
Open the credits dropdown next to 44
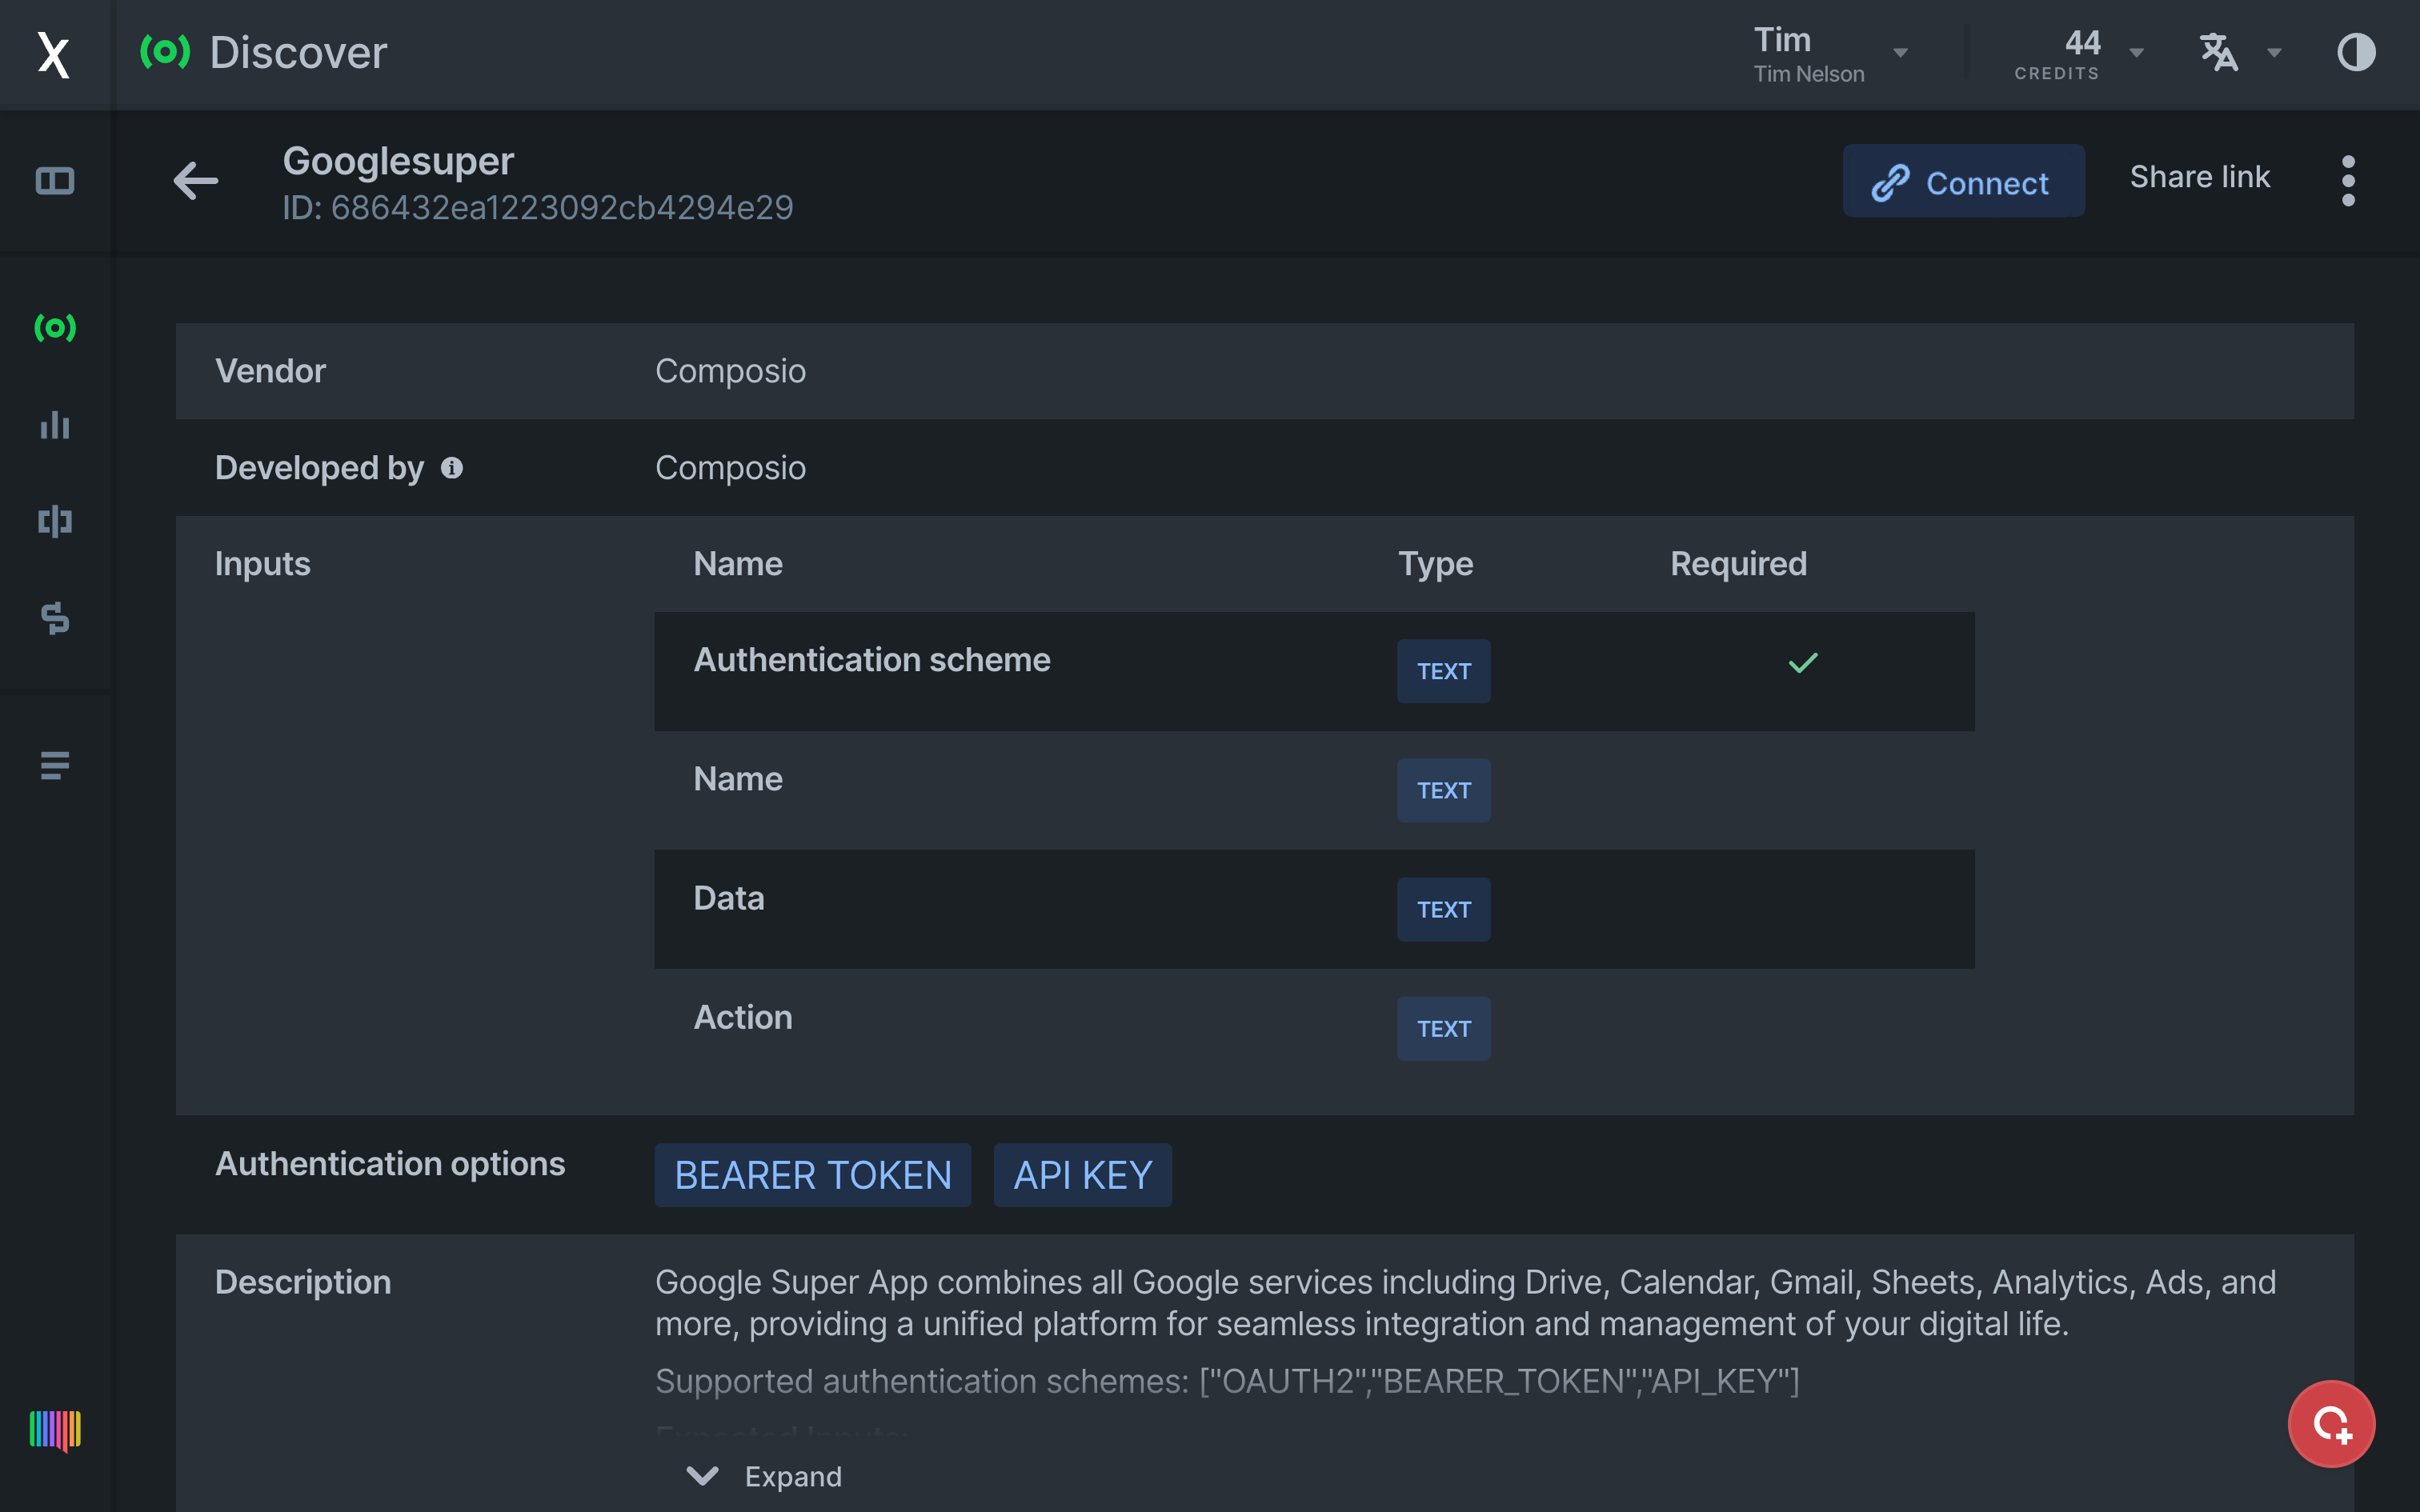(x=2137, y=52)
